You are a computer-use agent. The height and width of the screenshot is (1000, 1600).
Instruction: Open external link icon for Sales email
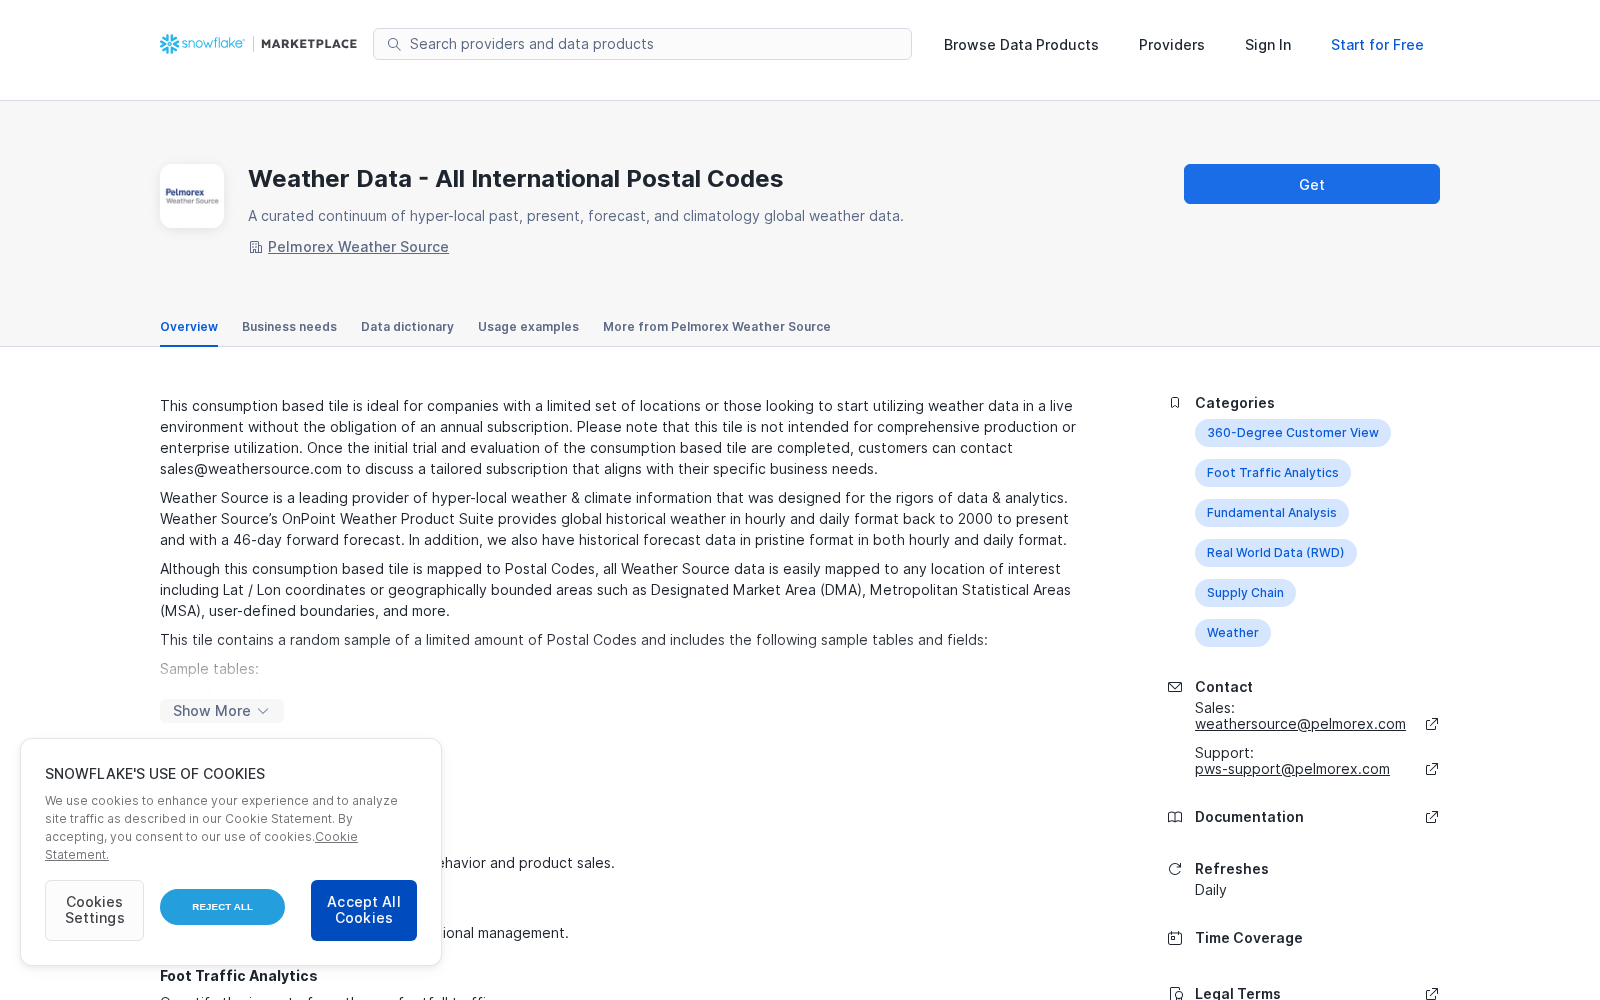click(x=1432, y=724)
